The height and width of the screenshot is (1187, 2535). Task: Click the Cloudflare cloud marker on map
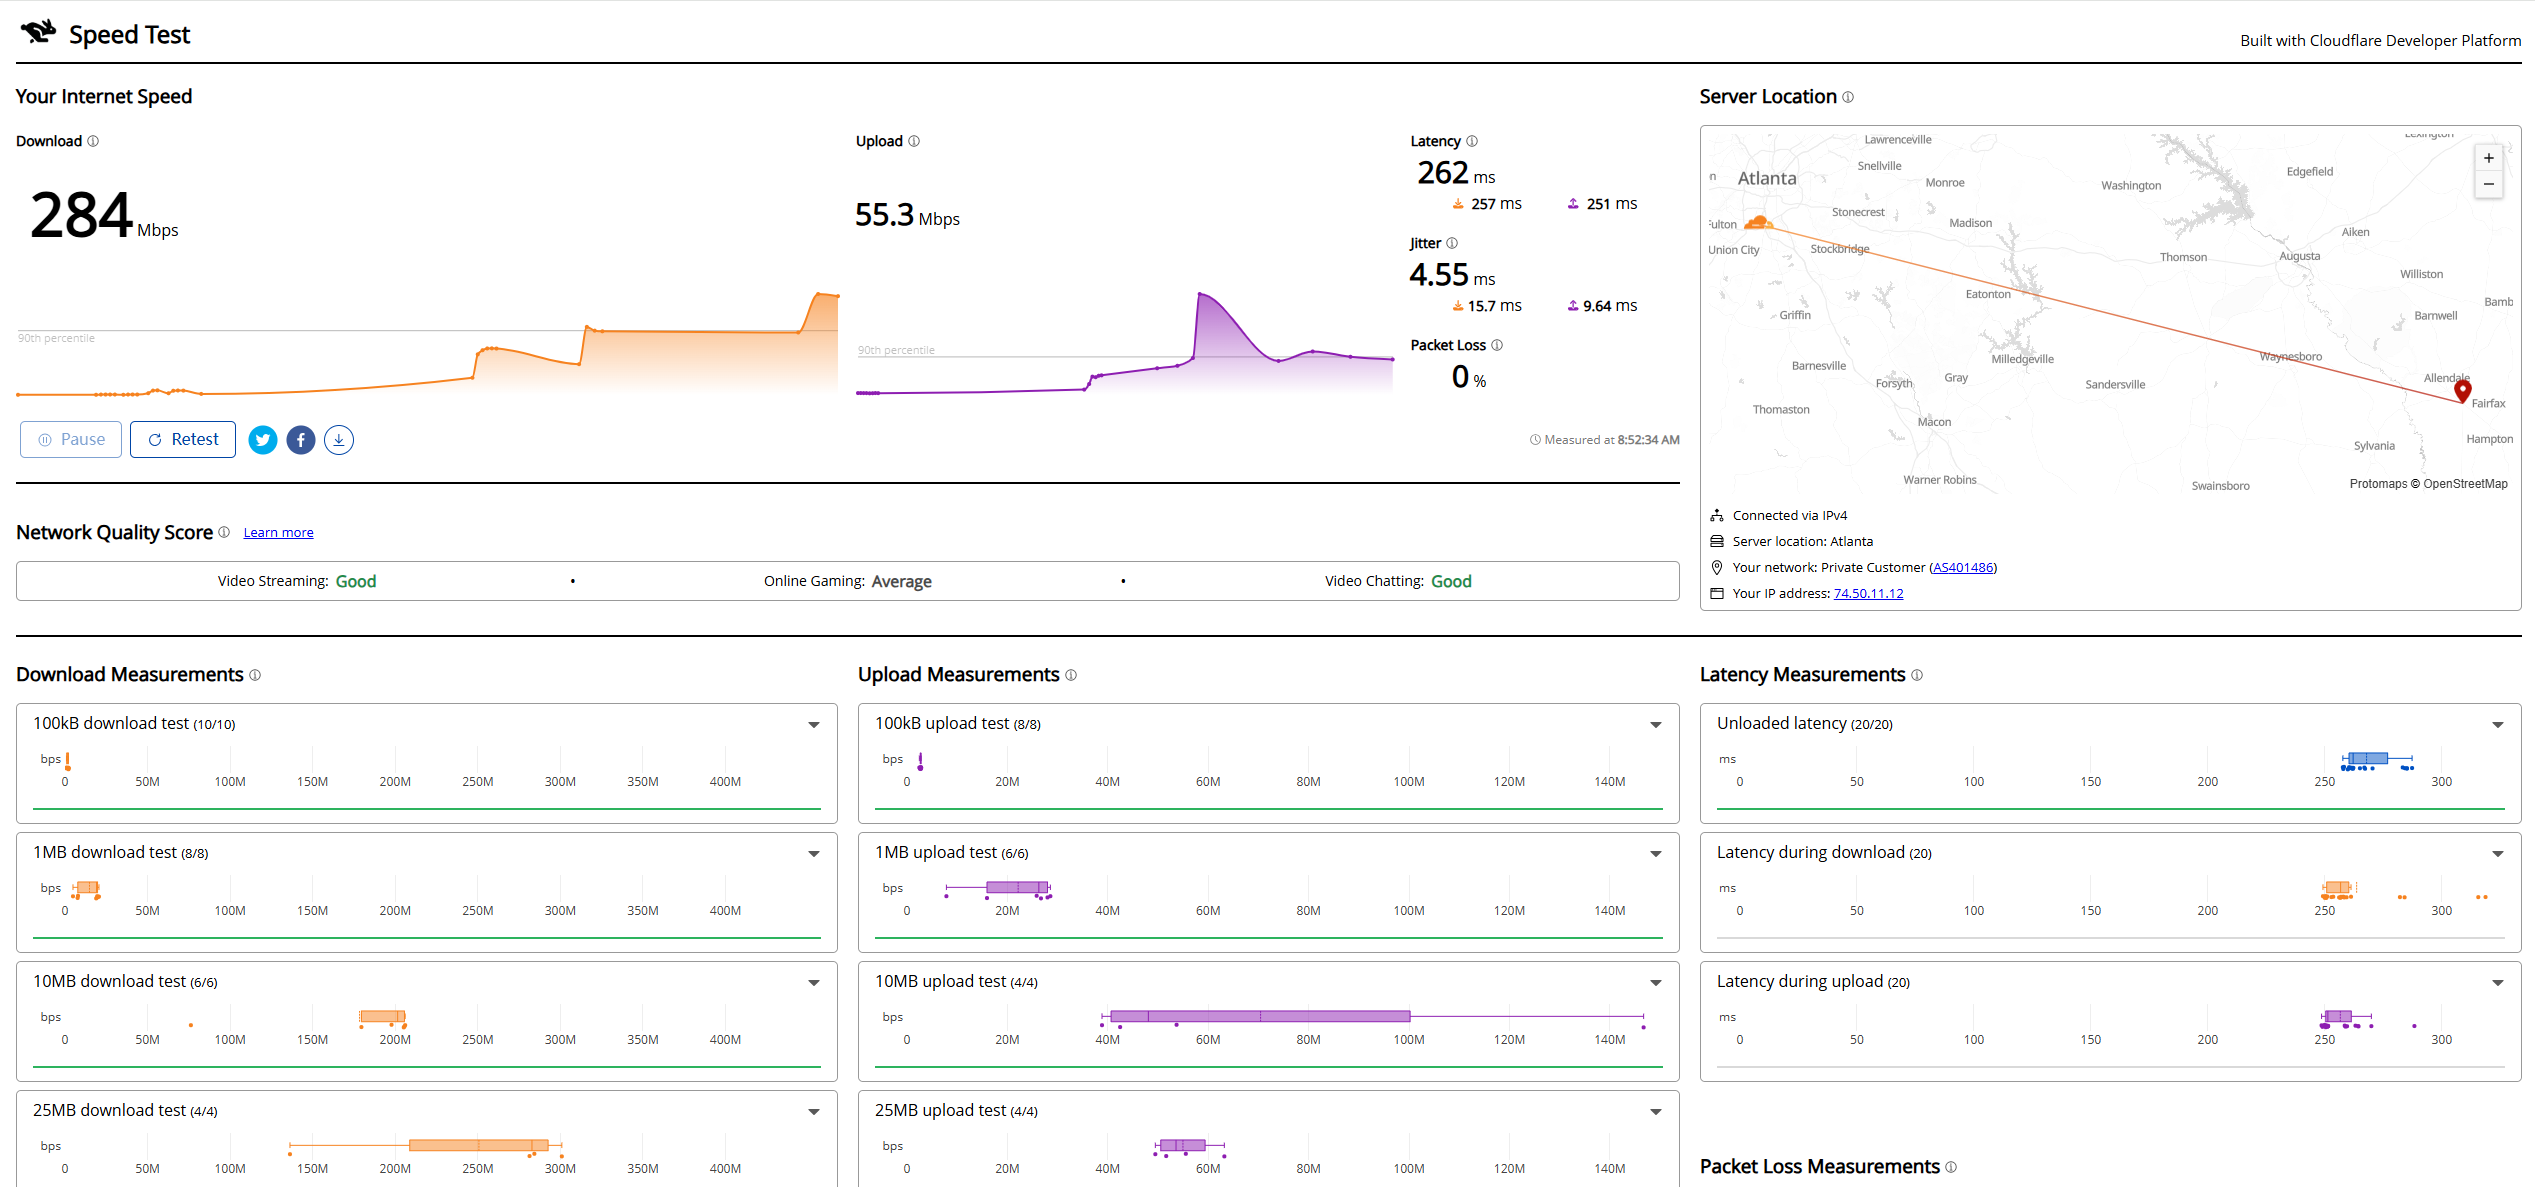click(1758, 222)
